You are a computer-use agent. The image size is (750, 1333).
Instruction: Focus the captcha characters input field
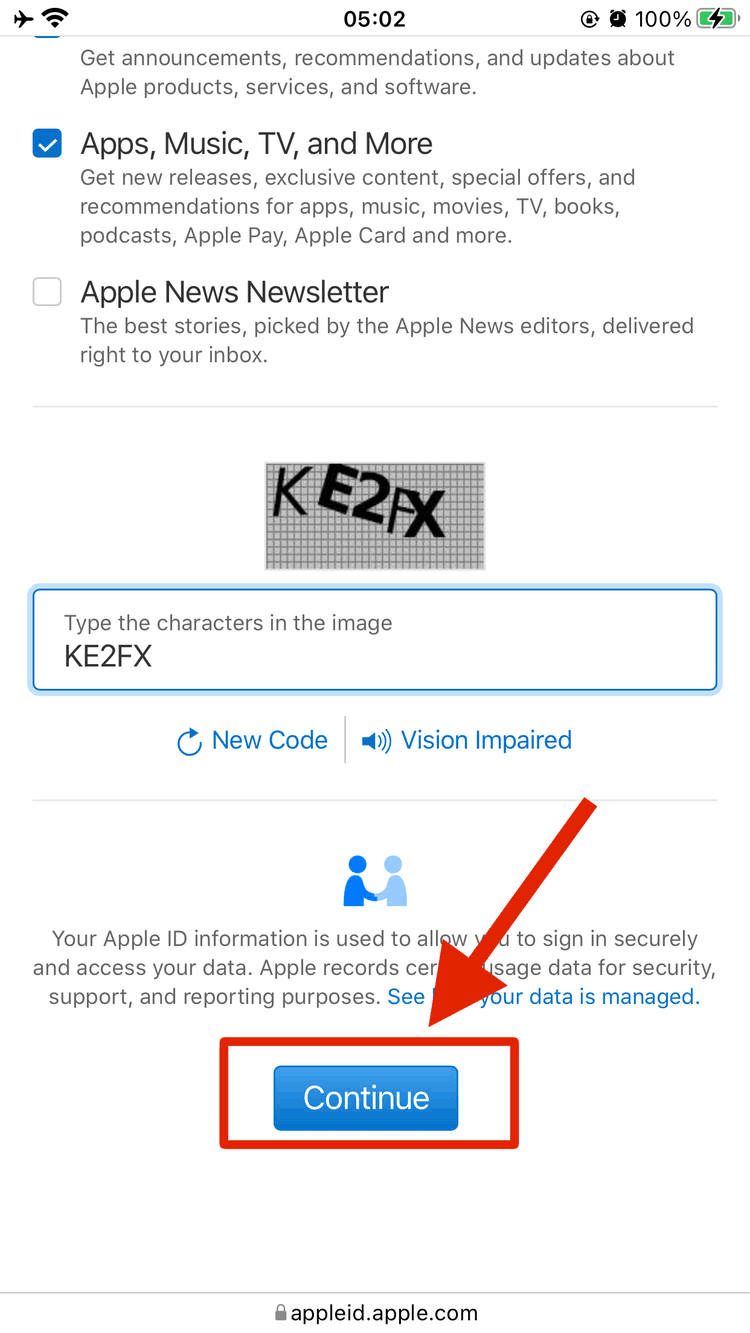(x=375, y=640)
